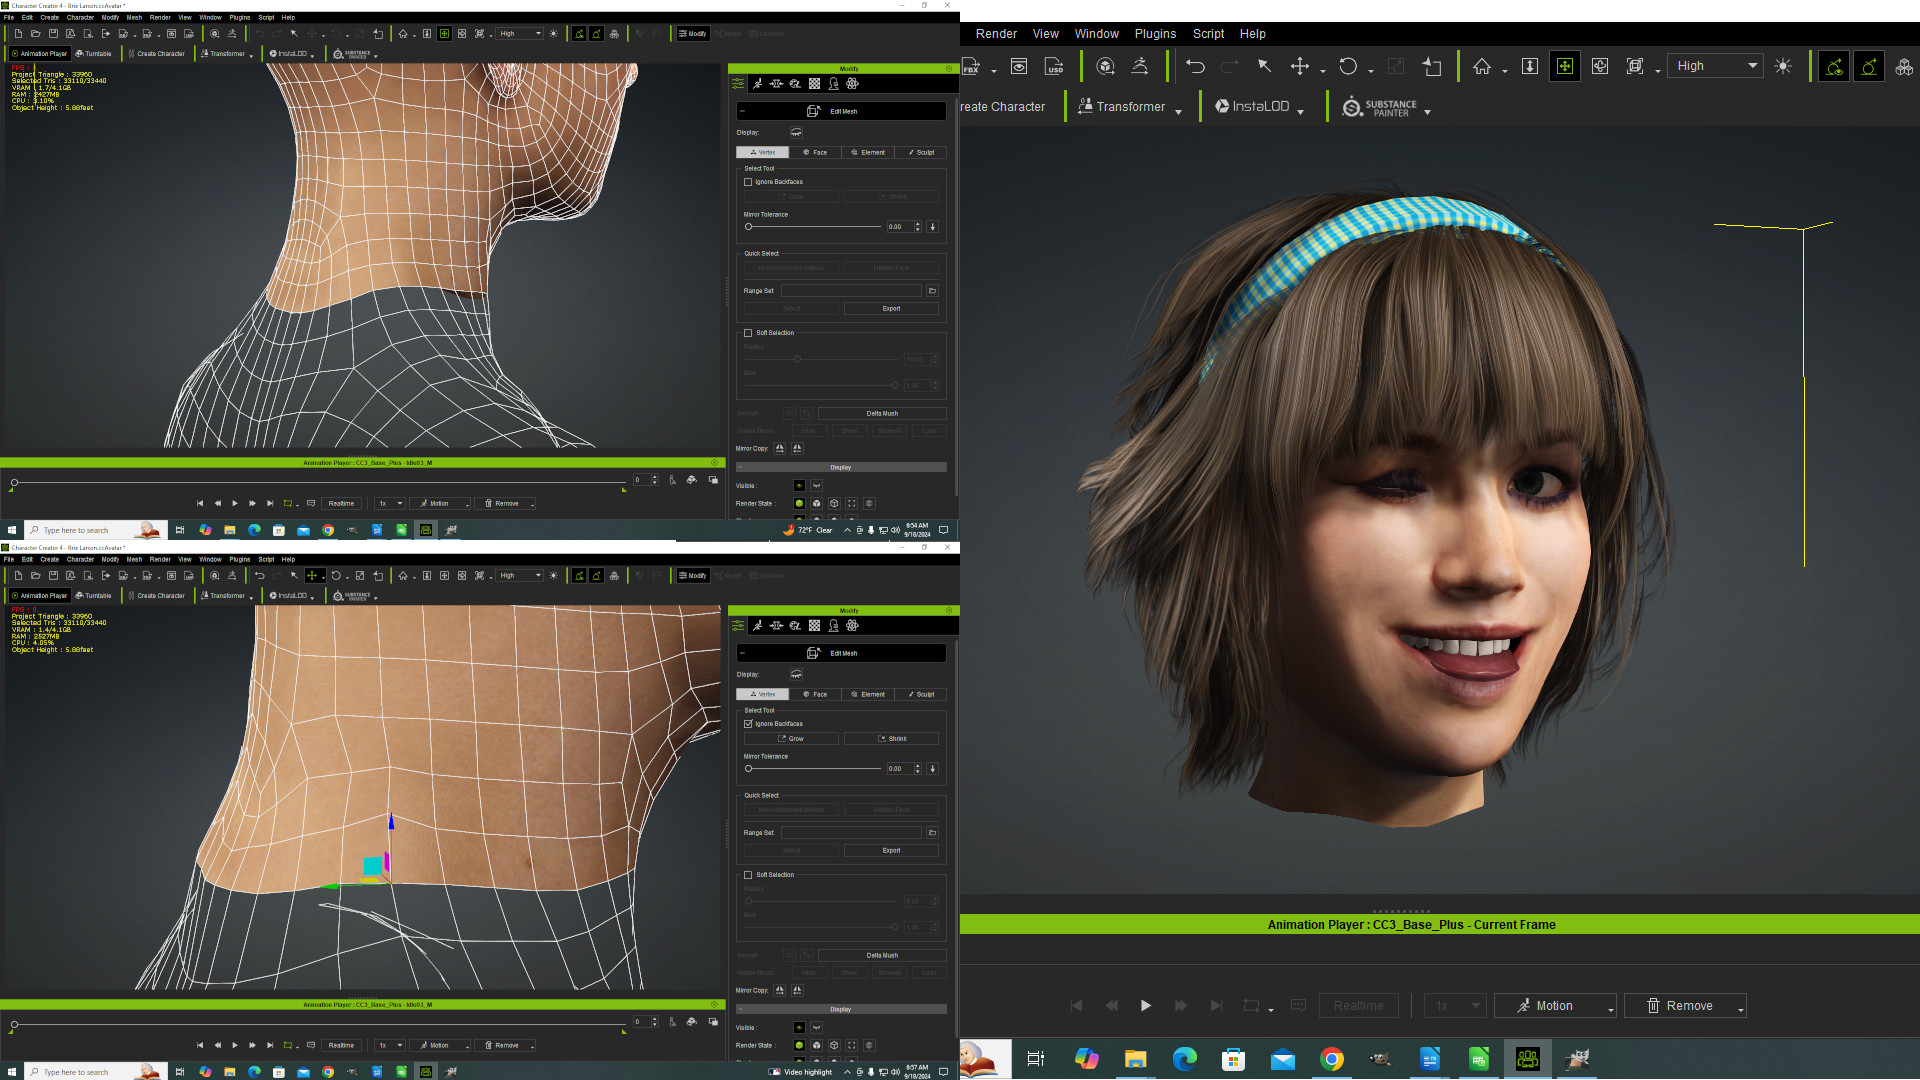Click Display eyelash icon in top-left window
This screenshot has height=1080, width=1920.
[x=796, y=132]
